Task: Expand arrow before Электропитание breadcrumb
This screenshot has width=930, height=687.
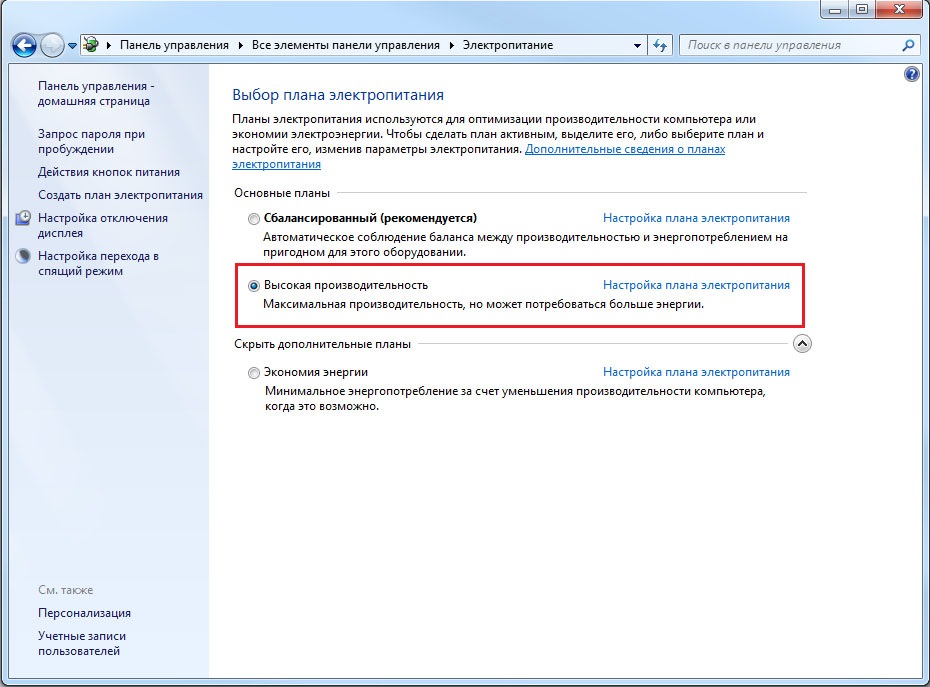Action: pos(451,45)
